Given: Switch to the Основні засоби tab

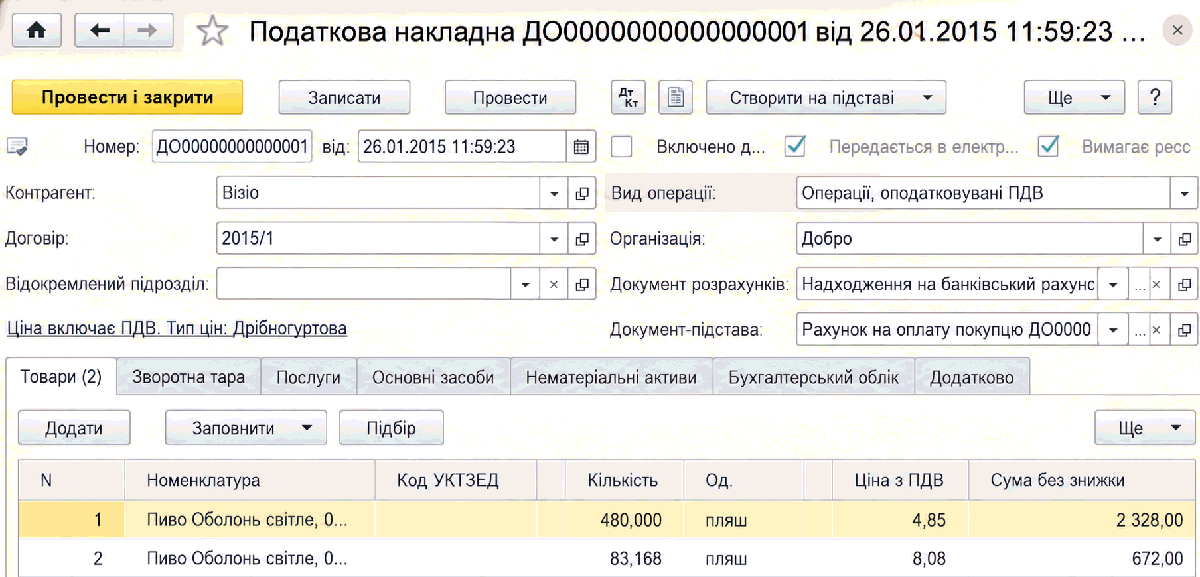Looking at the screenshot, I should (x=433, y=378).
